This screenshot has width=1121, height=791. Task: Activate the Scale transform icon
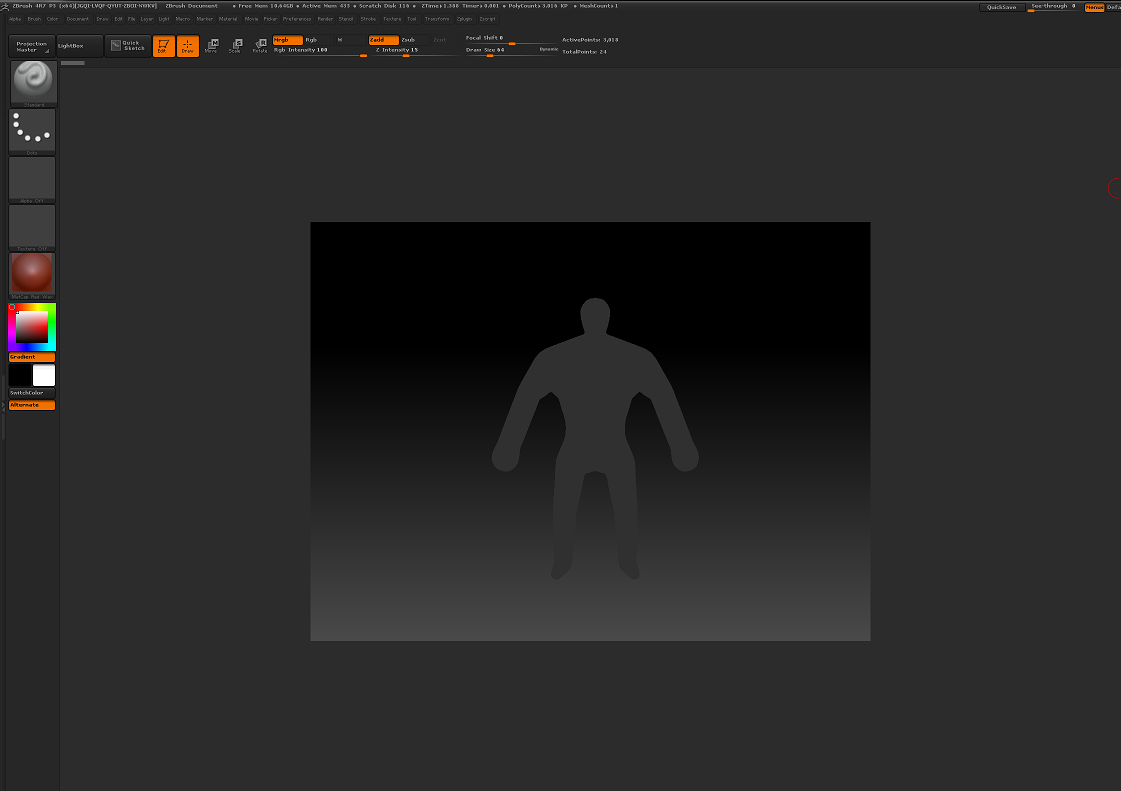click(237, 44)
